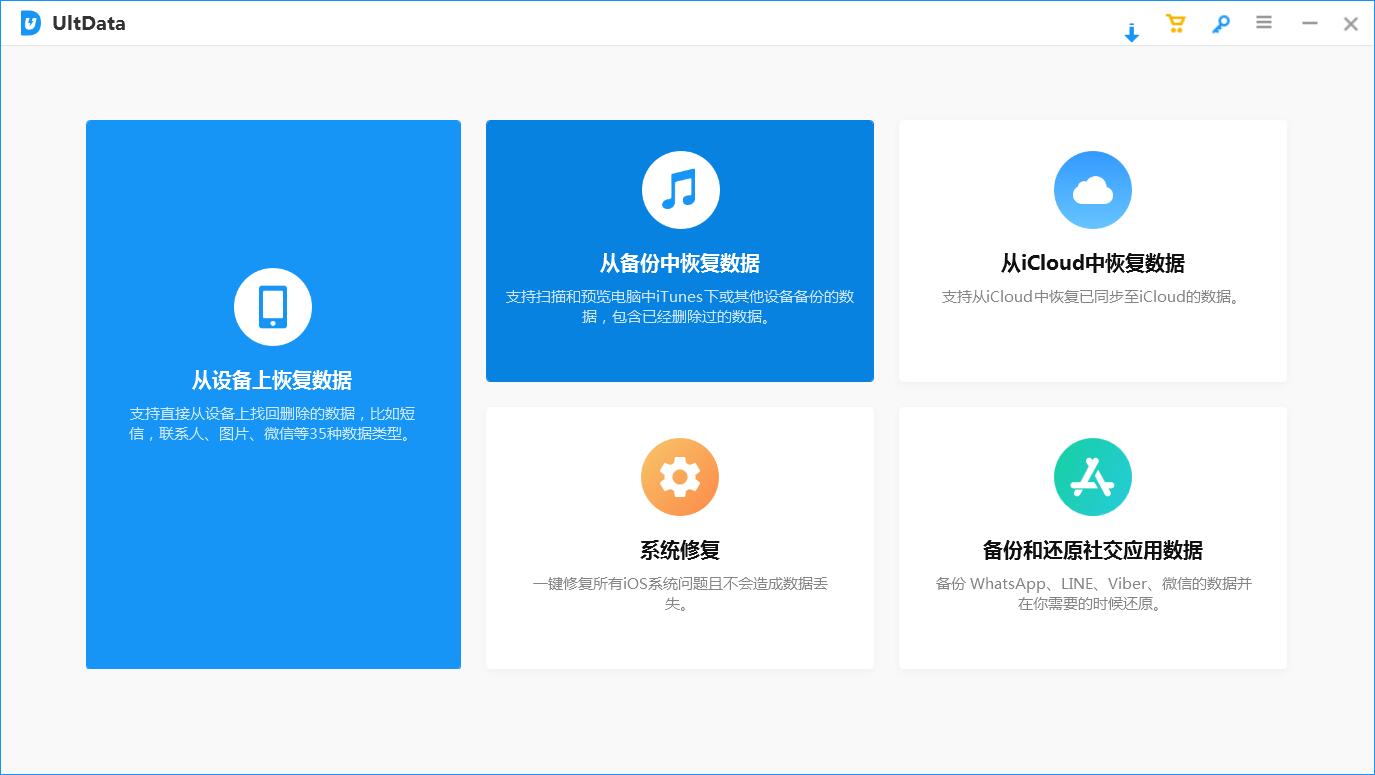Click the App Store social backup icon
This screenshot has height=775, width=1375.
1093,477
